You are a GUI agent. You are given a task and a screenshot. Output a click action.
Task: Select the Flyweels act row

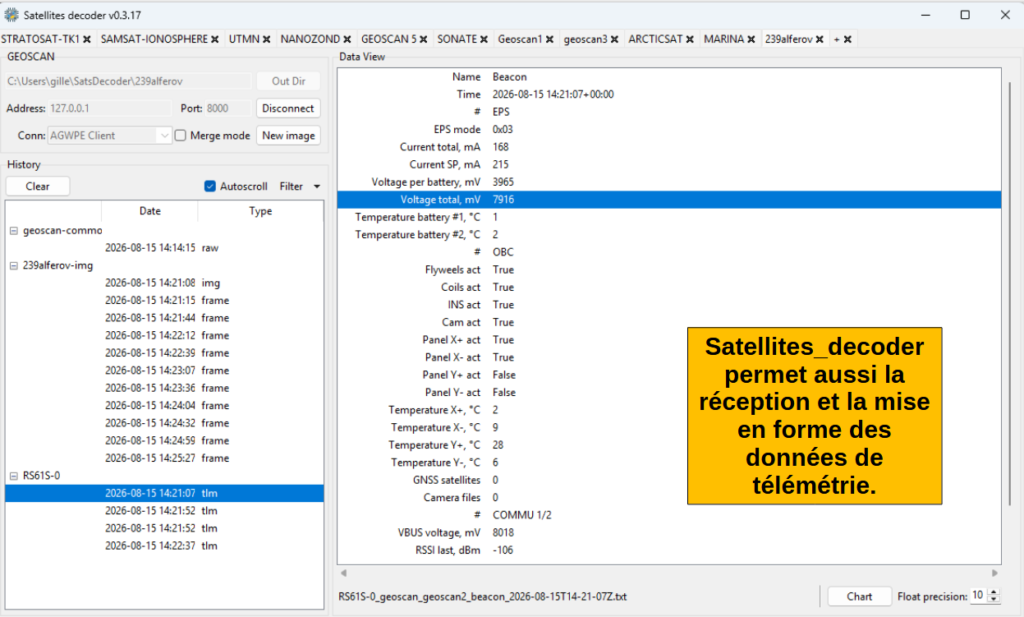click(x=669, y=270)
